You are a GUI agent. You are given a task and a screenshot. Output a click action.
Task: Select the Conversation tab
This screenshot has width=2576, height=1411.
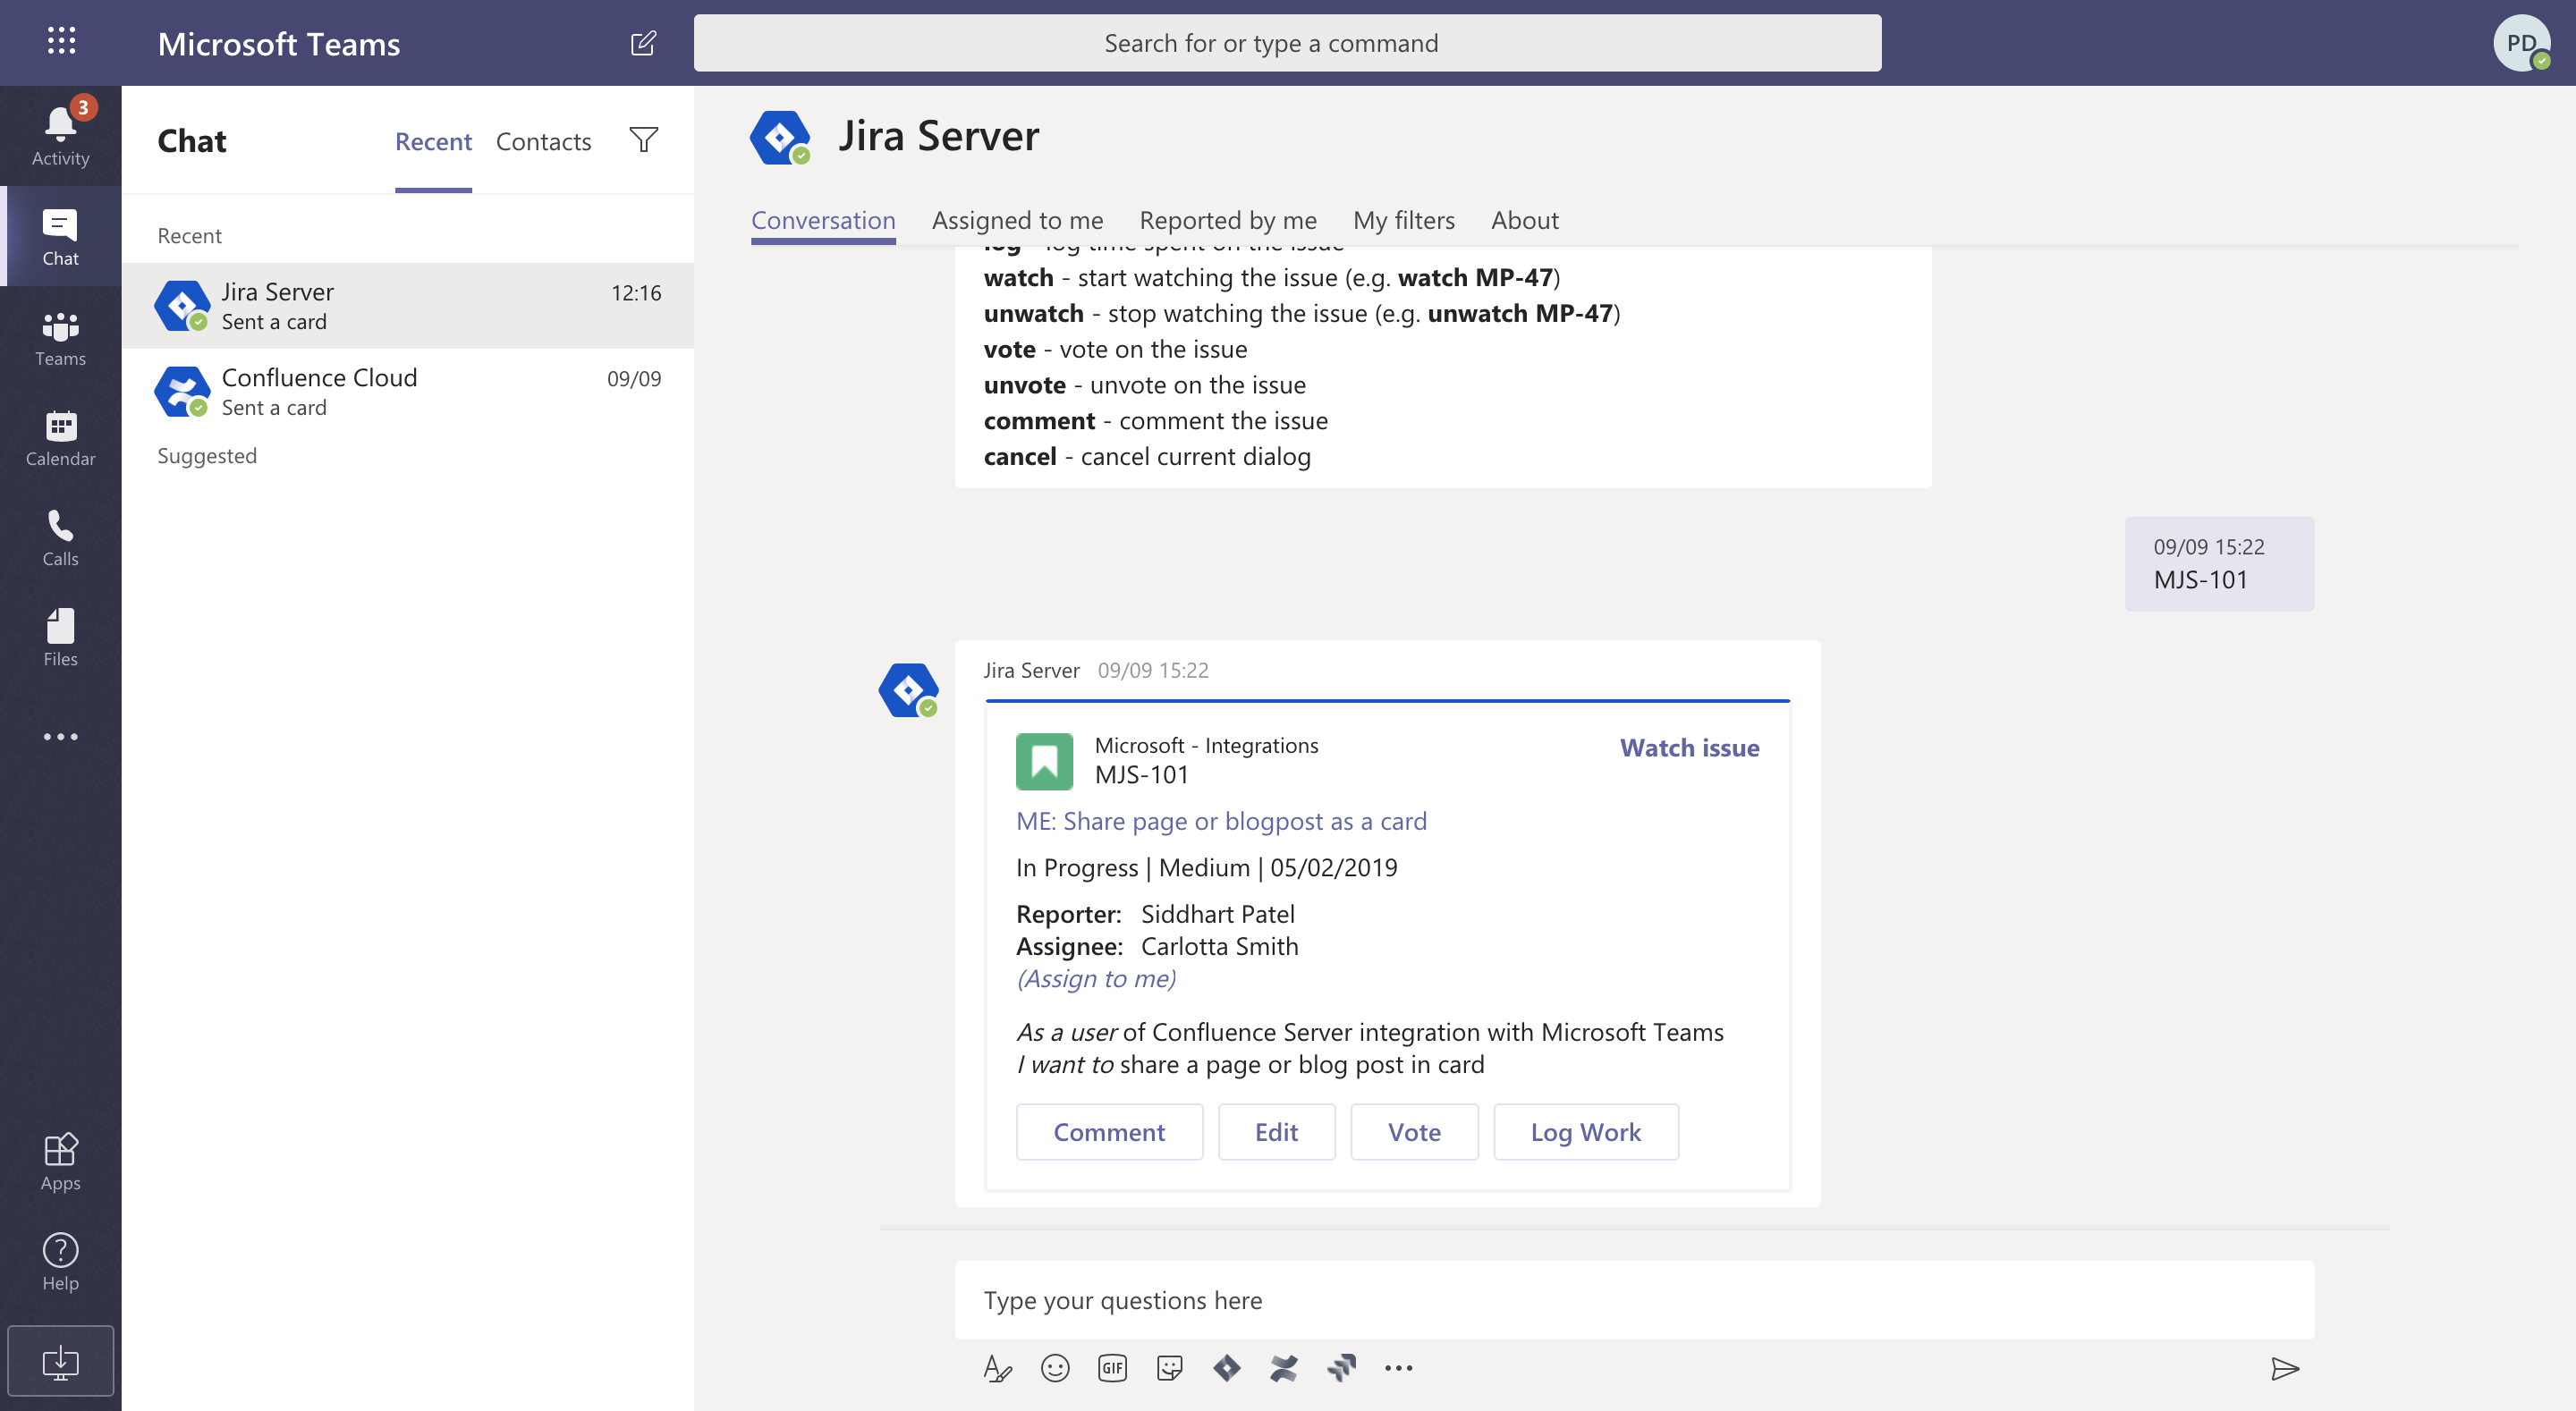(823, 220)
